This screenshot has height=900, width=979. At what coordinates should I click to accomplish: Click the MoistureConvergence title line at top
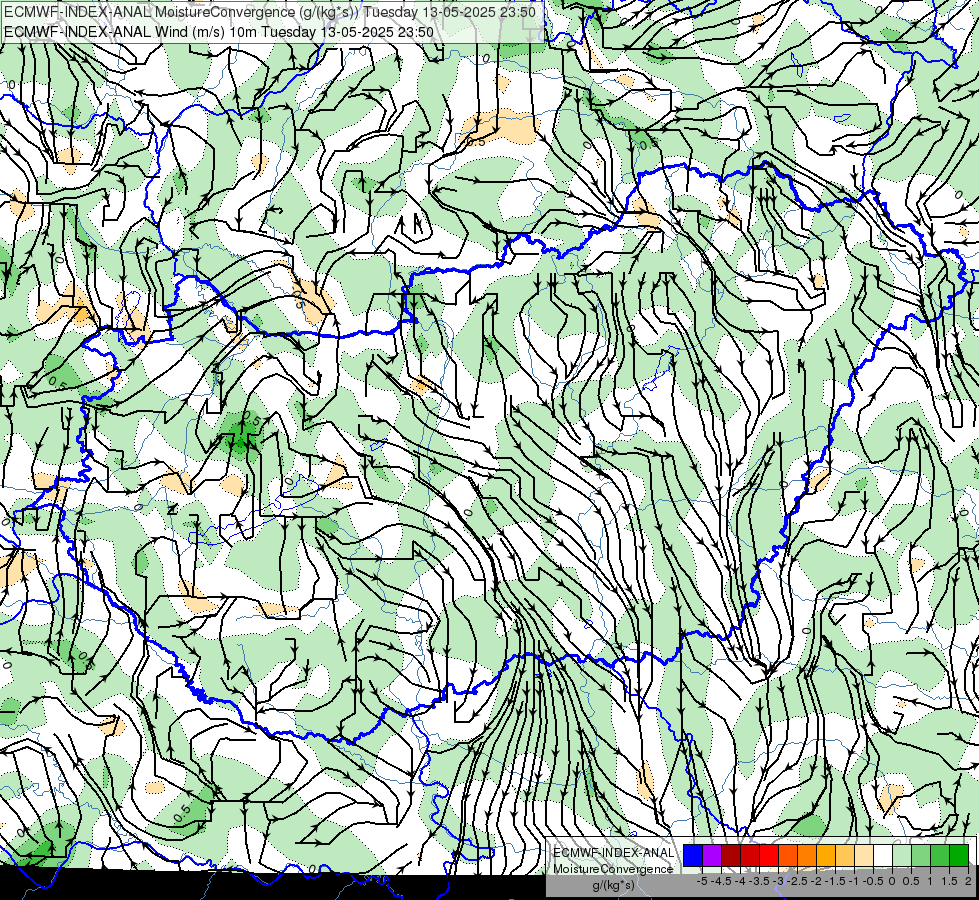(270, 12)
